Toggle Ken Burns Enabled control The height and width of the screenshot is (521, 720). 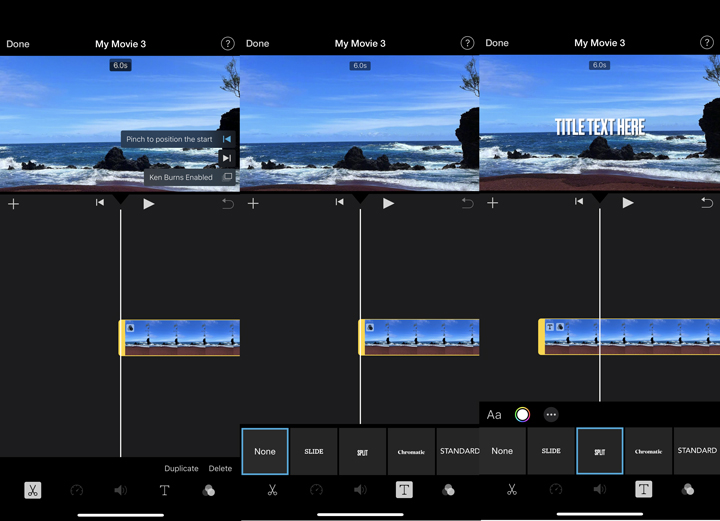pyautogui.click(x=190, y=177)
